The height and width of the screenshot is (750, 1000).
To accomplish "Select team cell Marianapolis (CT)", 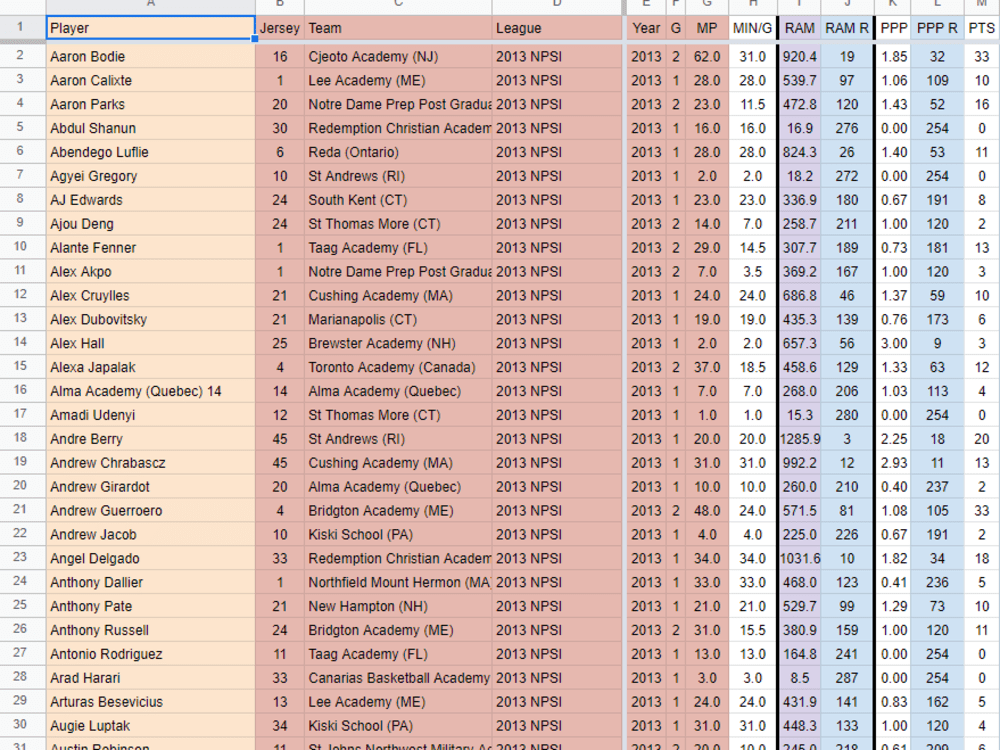I will [x=398, y=320].
